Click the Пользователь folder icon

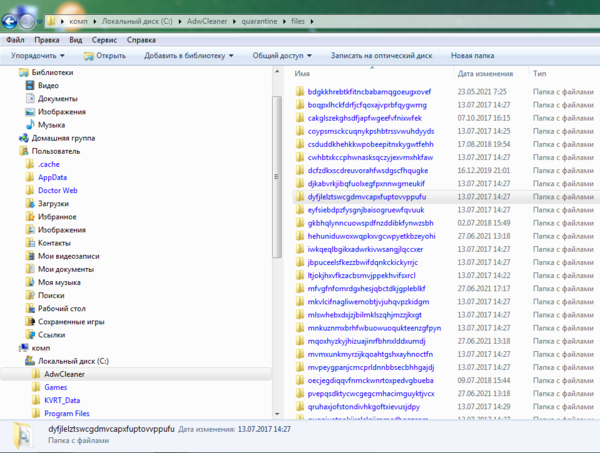[24, 151]
